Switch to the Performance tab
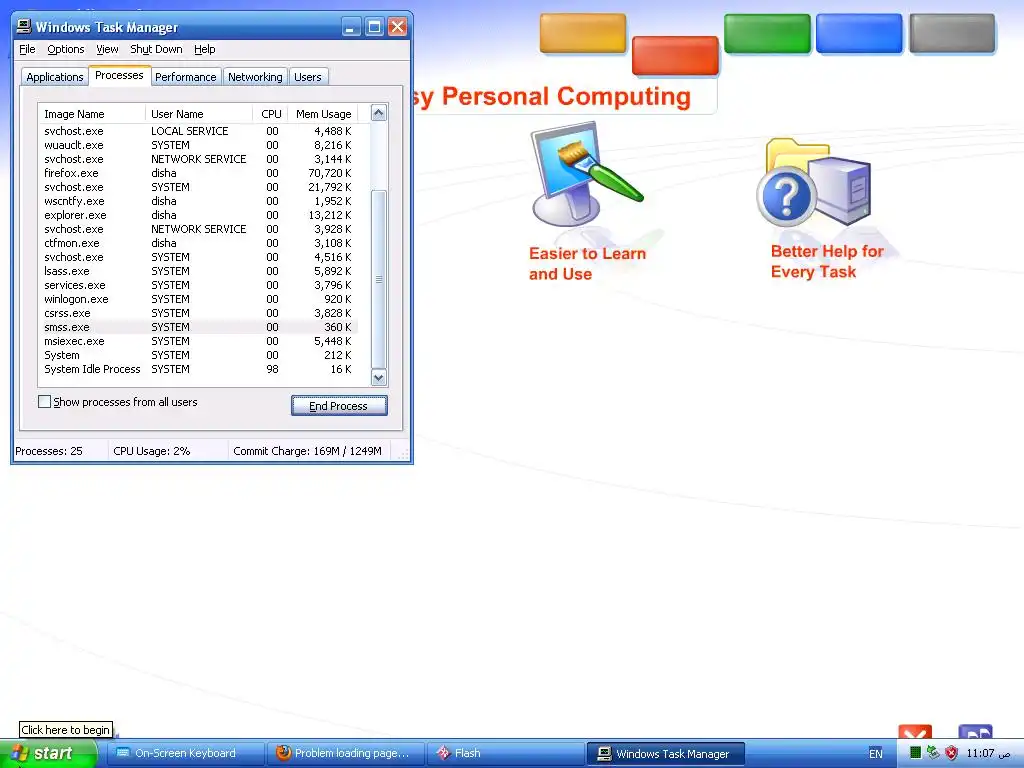Image resolution: width=1024 pixels, height=768 pixels. (185, 77)
